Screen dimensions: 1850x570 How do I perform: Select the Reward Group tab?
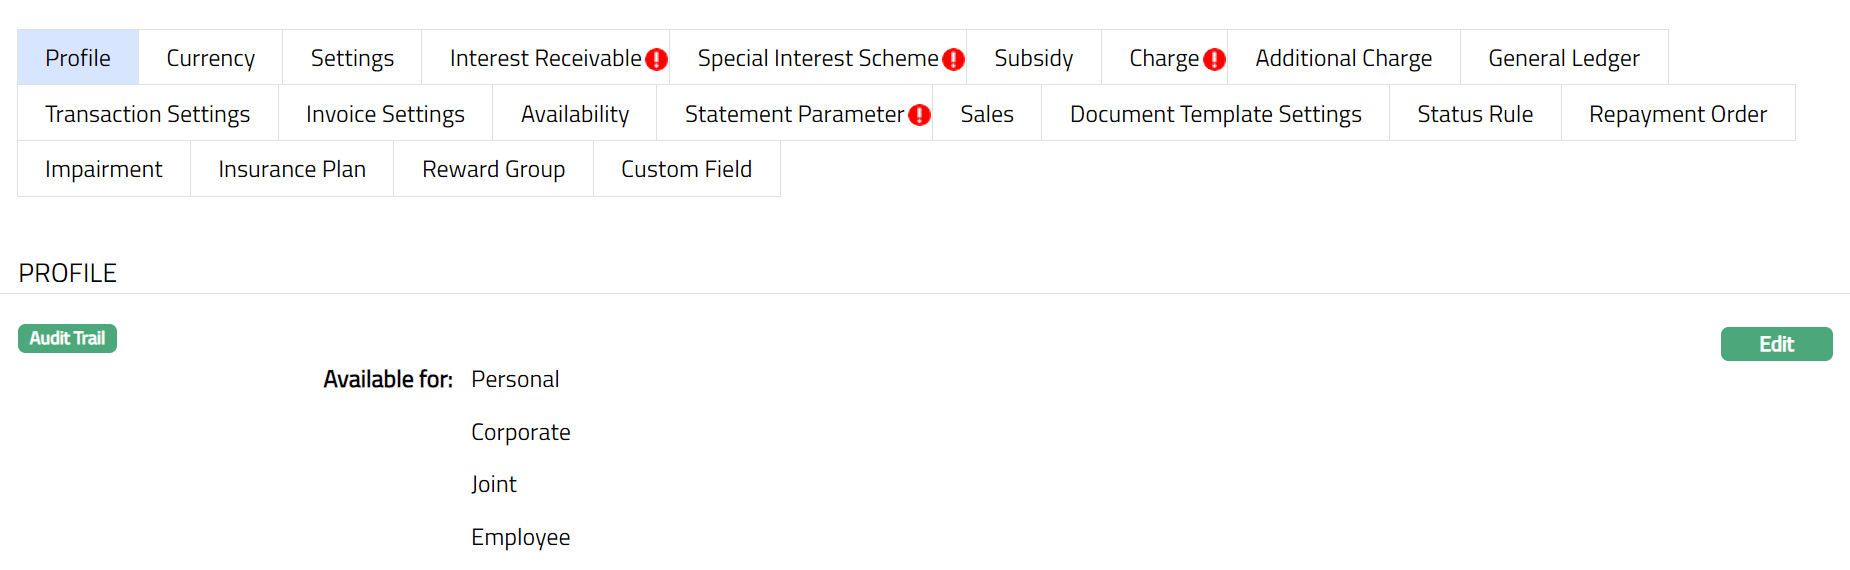coord(493,169)
